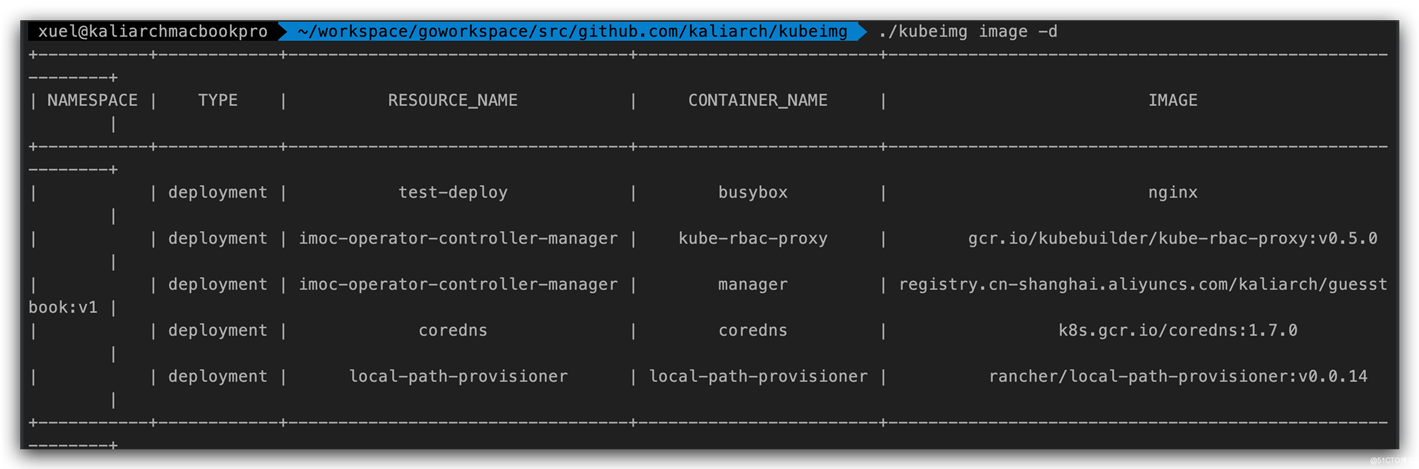
Task: Click the gcr.io/kubebuilder/kube-rbac-proxy:v0.5.0 image
Action: pyautogui.click(x=1173, y=238)
